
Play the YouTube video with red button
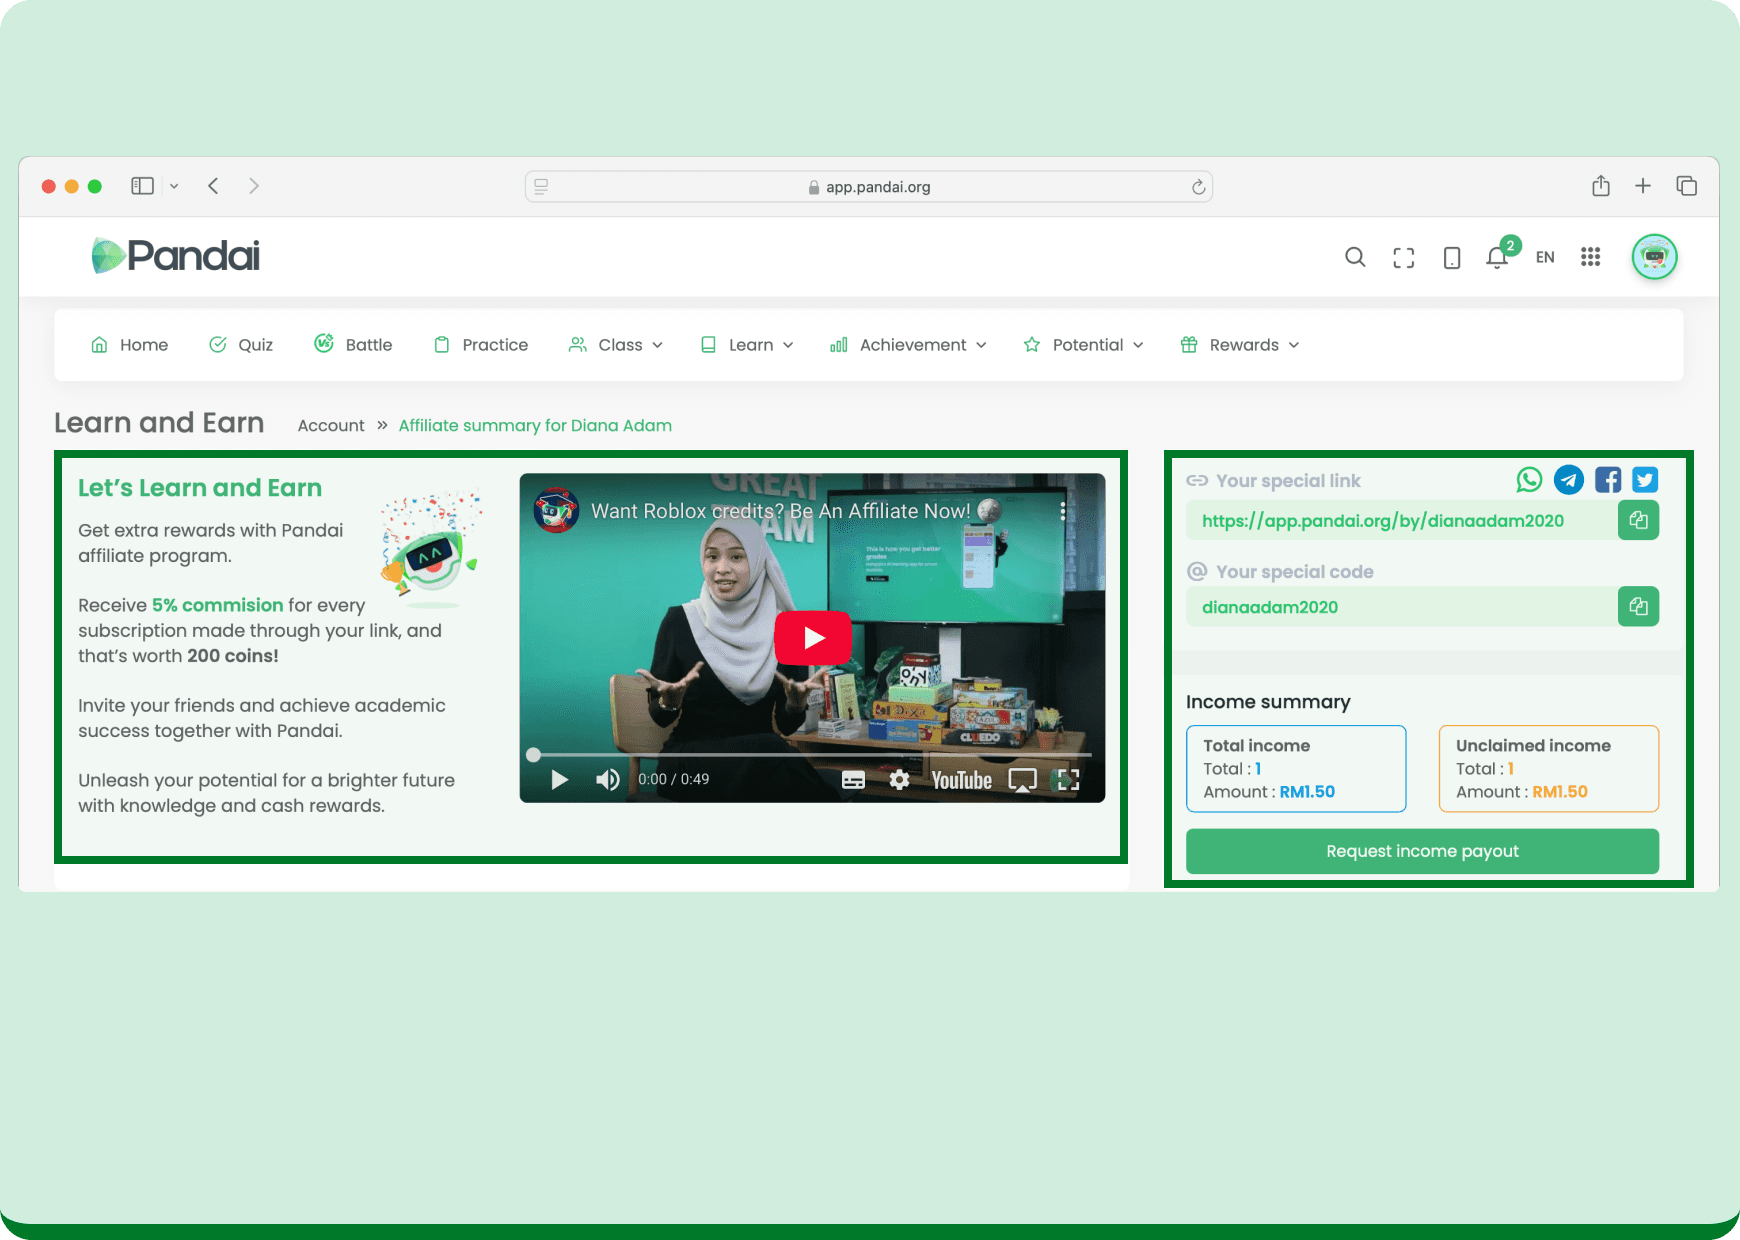(x=813, y=637)
